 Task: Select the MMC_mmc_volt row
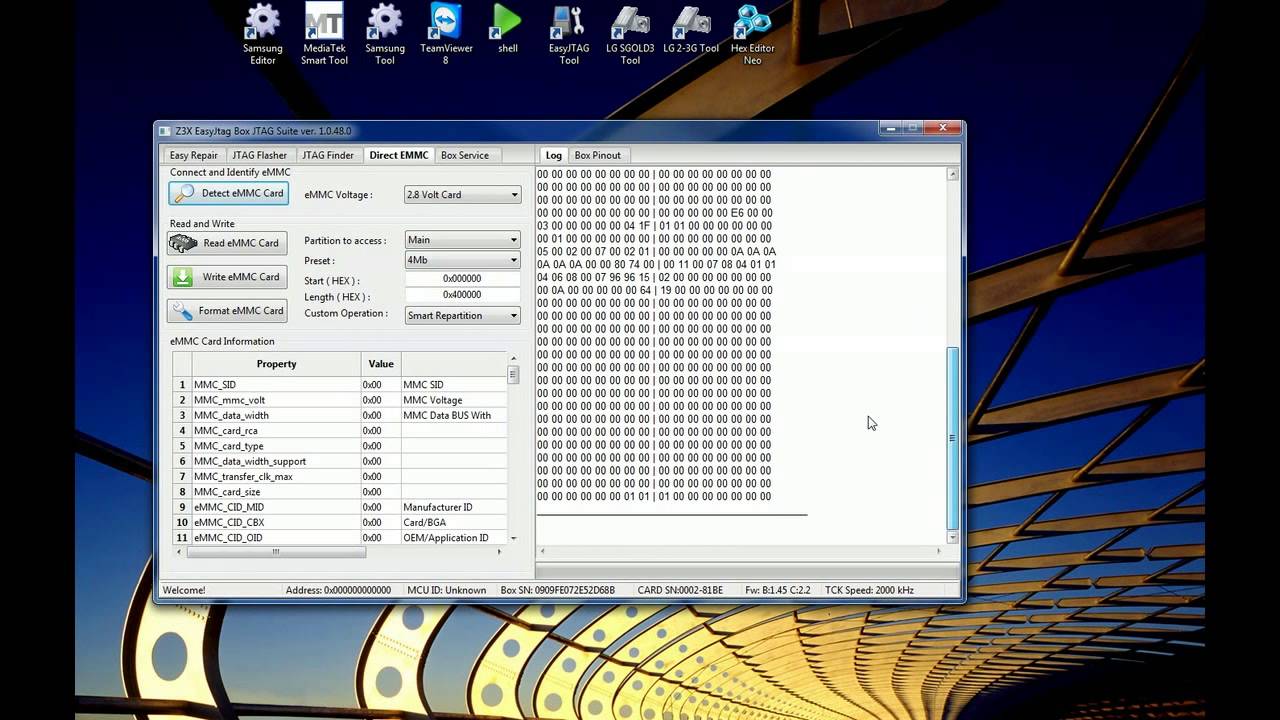340,400
